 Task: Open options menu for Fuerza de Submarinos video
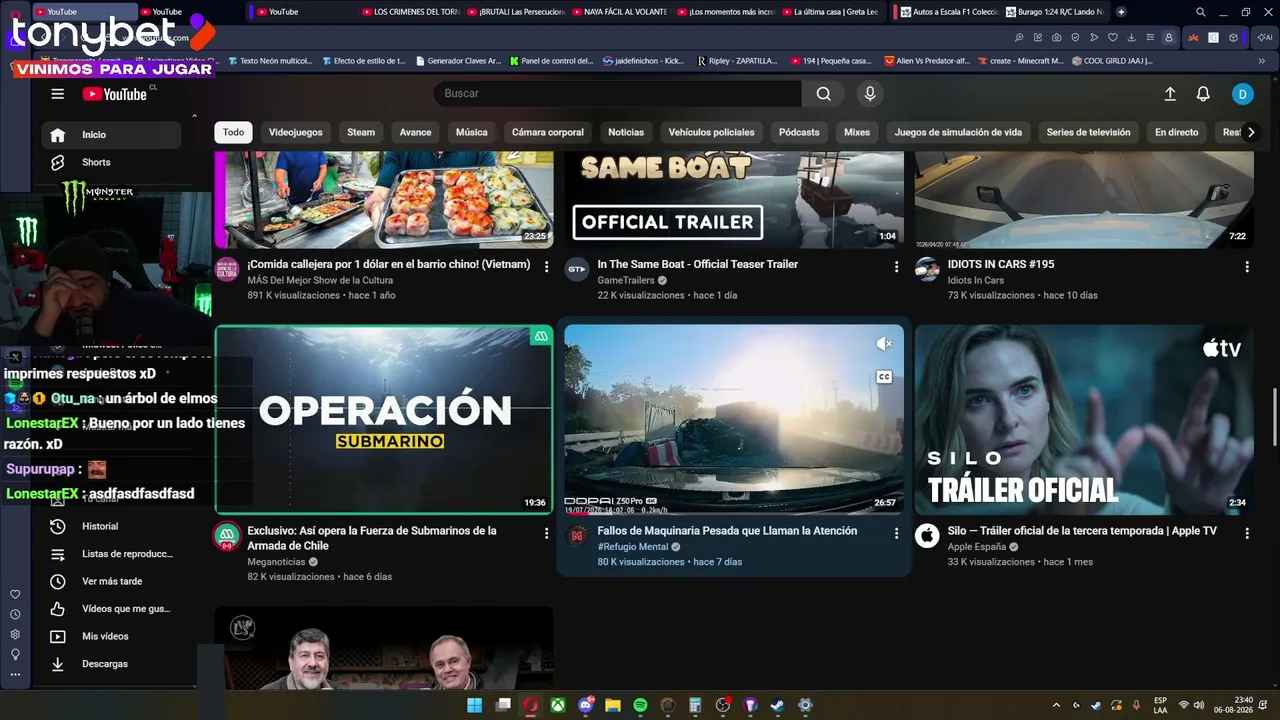(x=546, y=534)
